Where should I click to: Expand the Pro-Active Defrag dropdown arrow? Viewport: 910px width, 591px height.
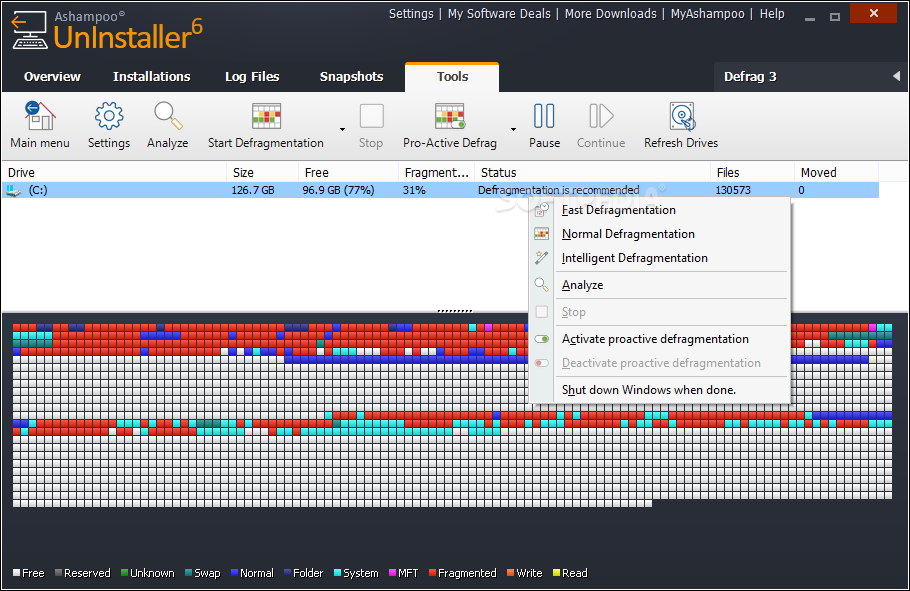[x=513, y=129]
